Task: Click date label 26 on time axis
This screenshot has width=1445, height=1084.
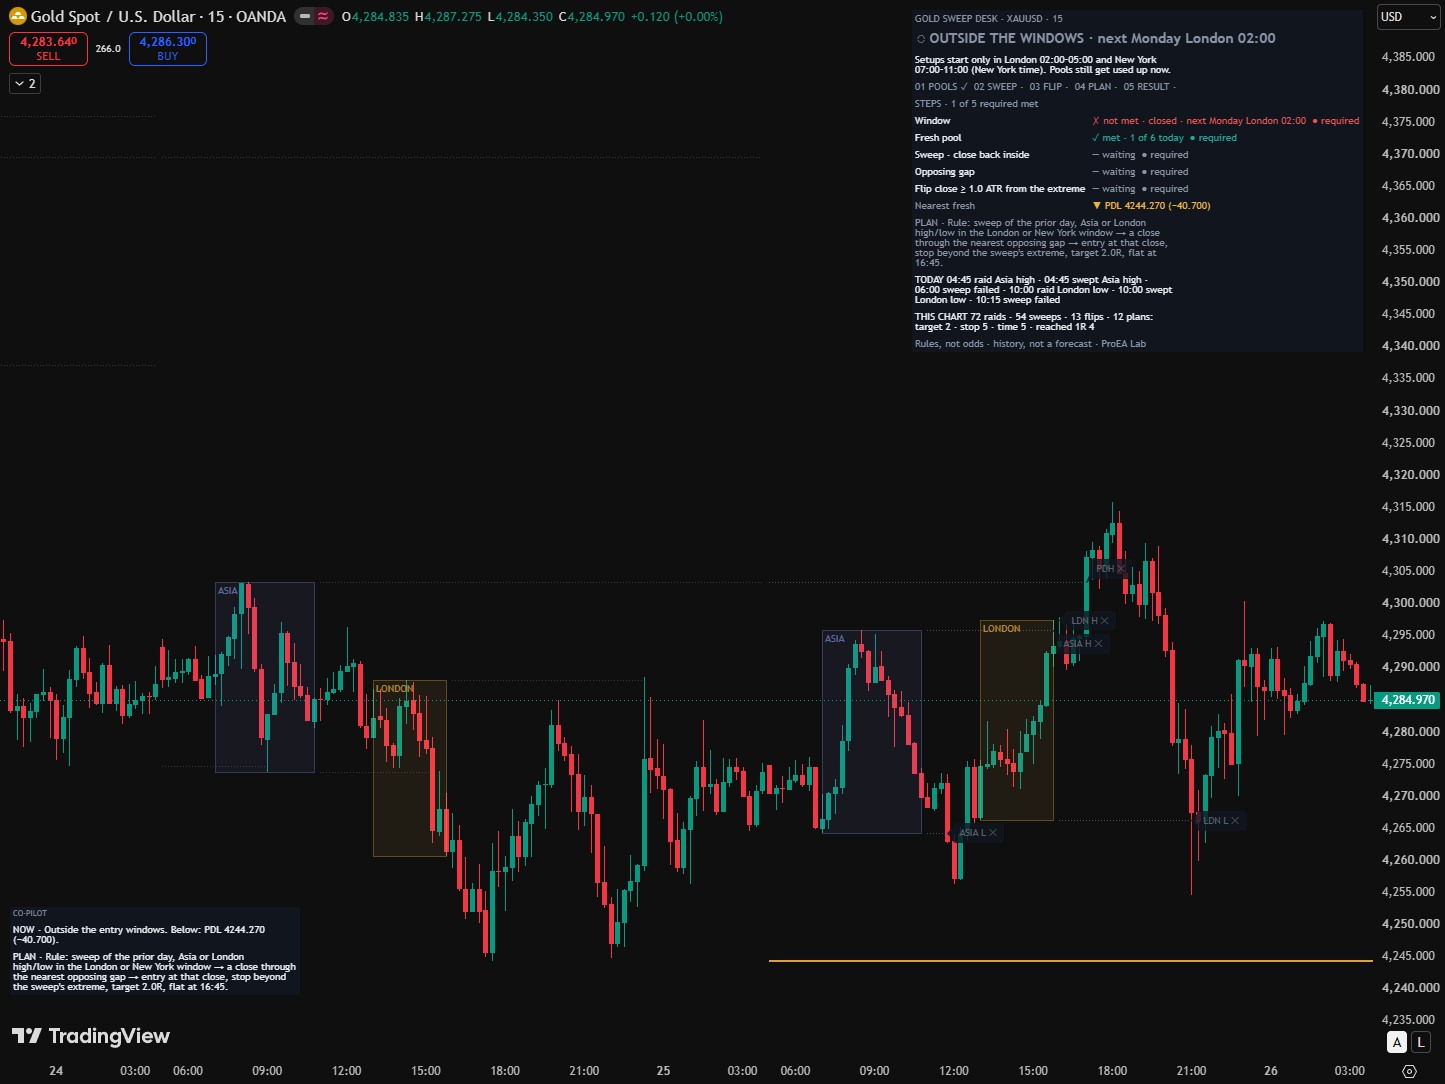Action: (x=1270, y=1071)
